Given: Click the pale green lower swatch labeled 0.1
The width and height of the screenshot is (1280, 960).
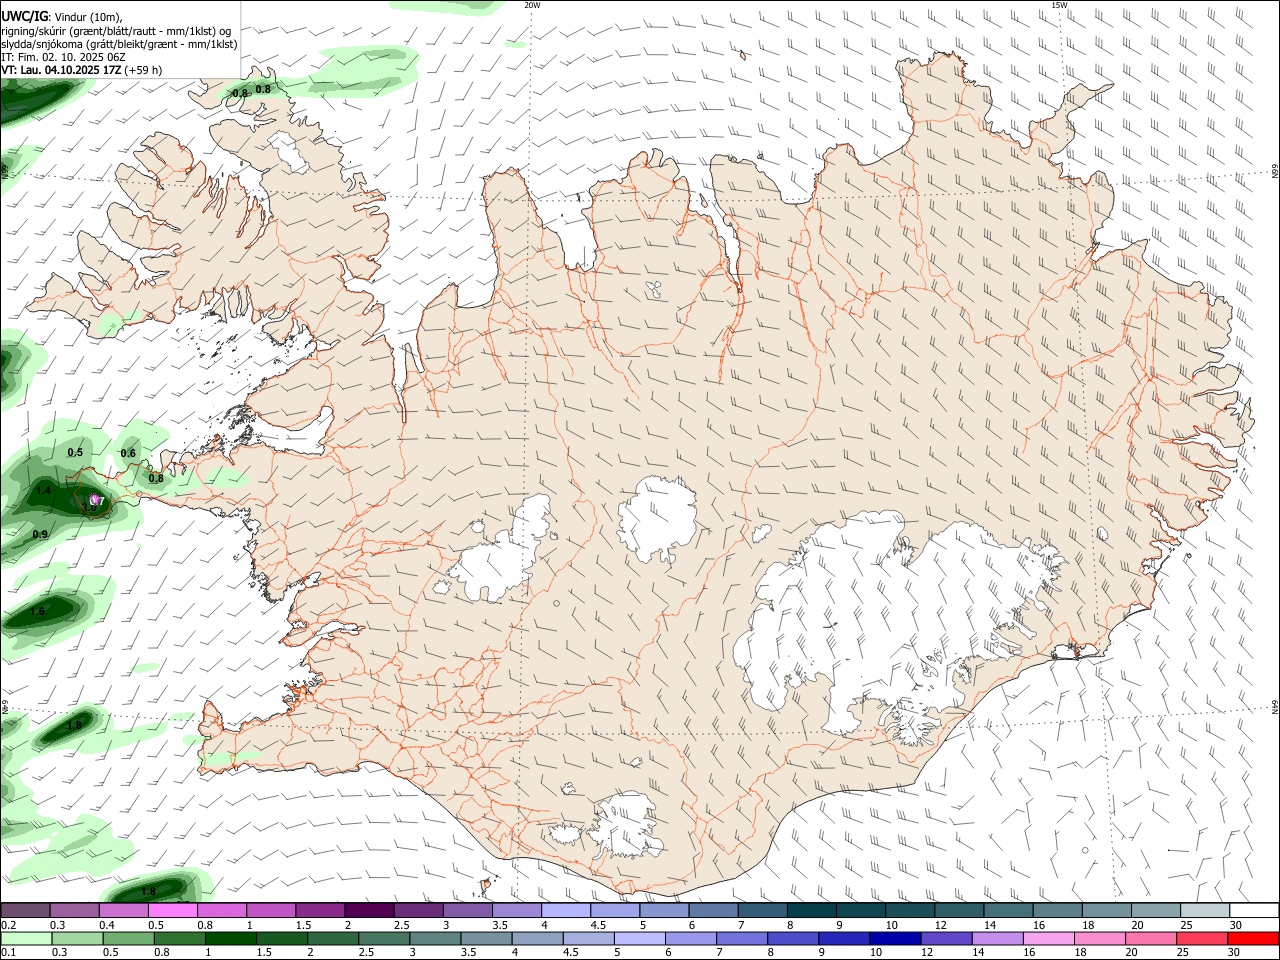Looking at the screenshot, I should 26,938.
